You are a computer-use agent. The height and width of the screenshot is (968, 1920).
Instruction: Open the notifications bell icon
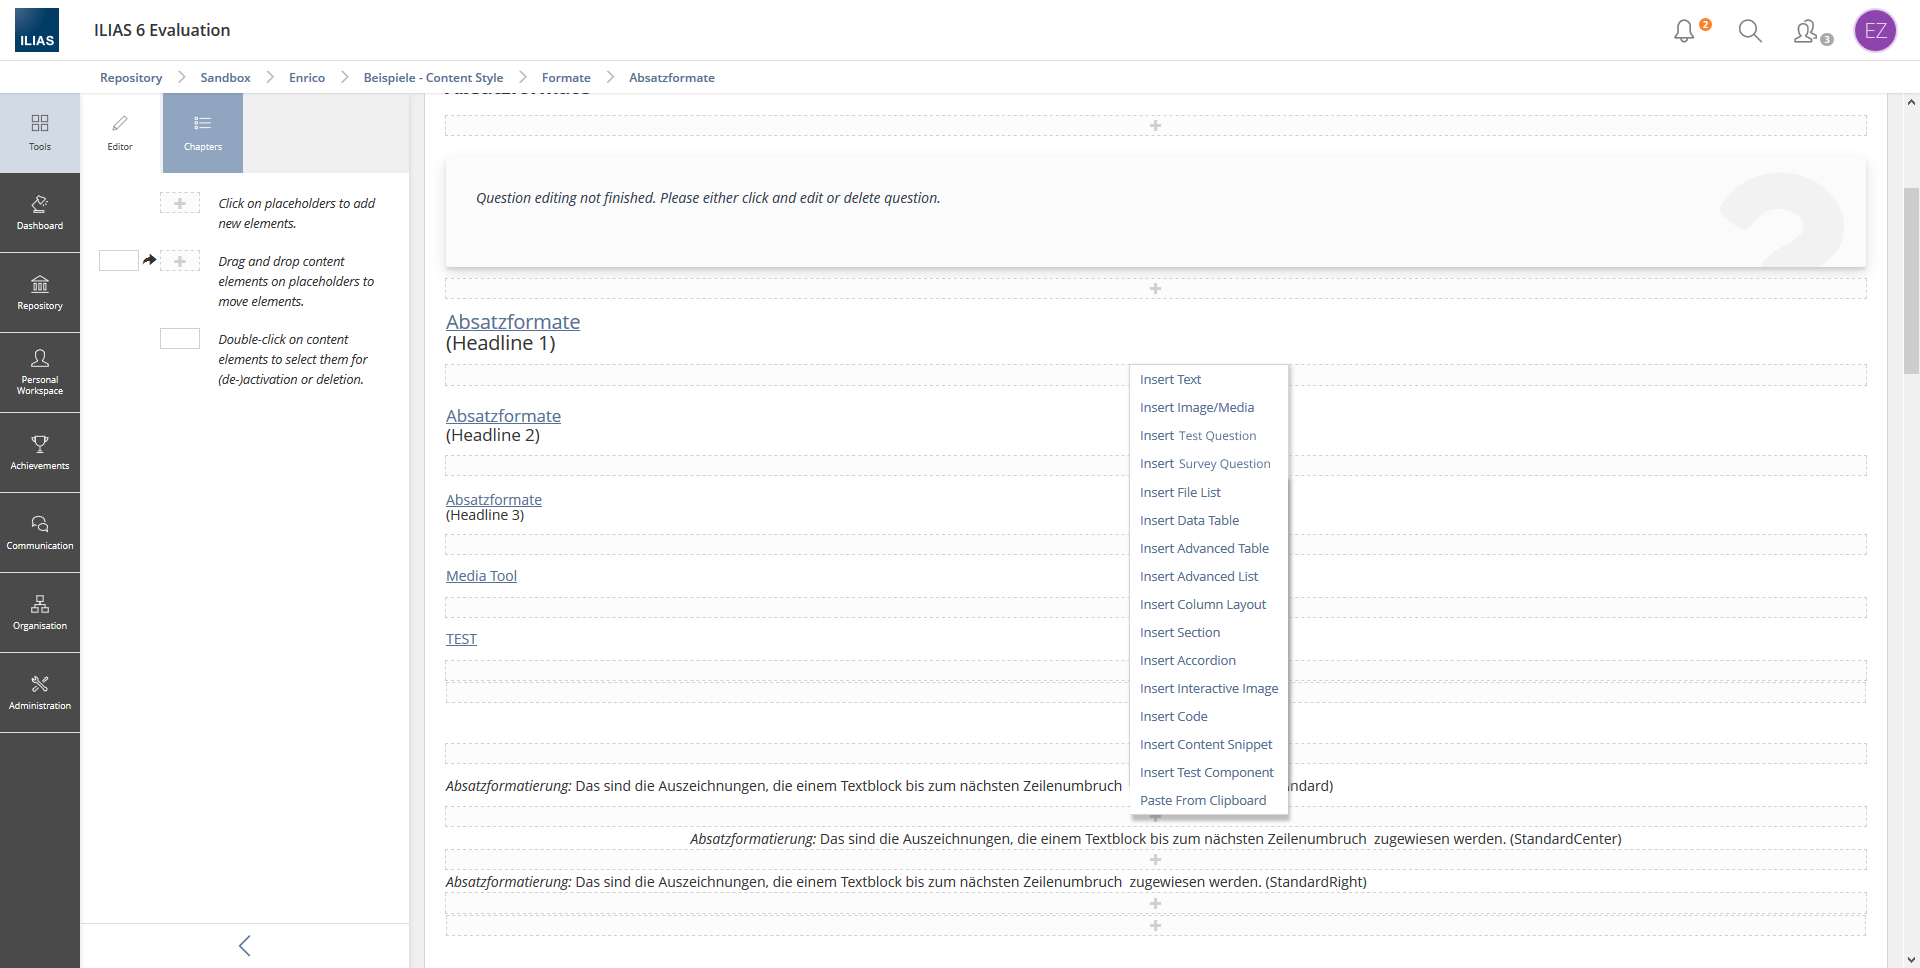click(1685, 31)
